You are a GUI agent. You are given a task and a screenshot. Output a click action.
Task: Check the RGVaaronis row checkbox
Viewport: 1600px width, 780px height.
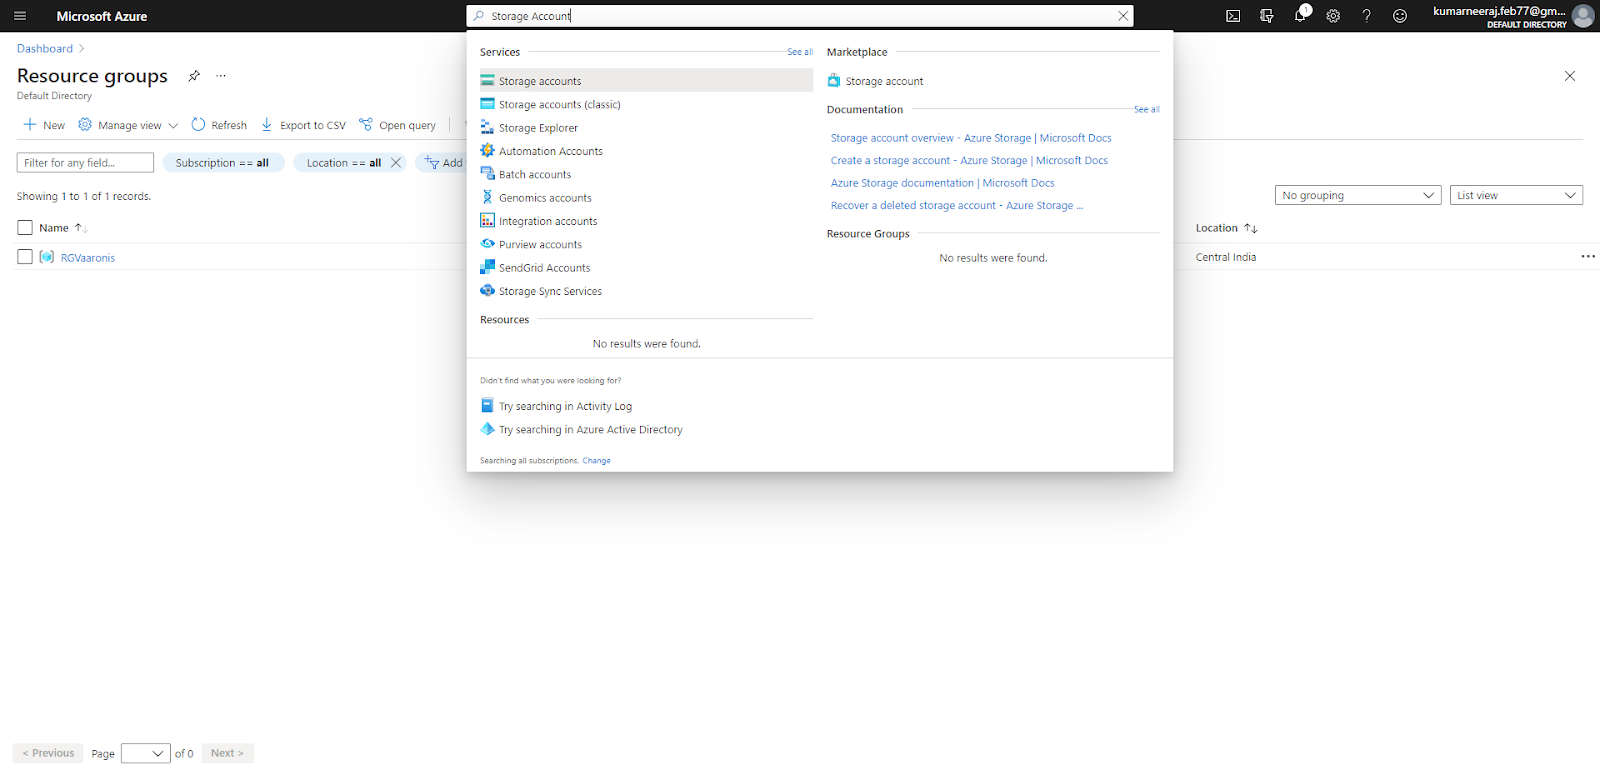[25, 257]
